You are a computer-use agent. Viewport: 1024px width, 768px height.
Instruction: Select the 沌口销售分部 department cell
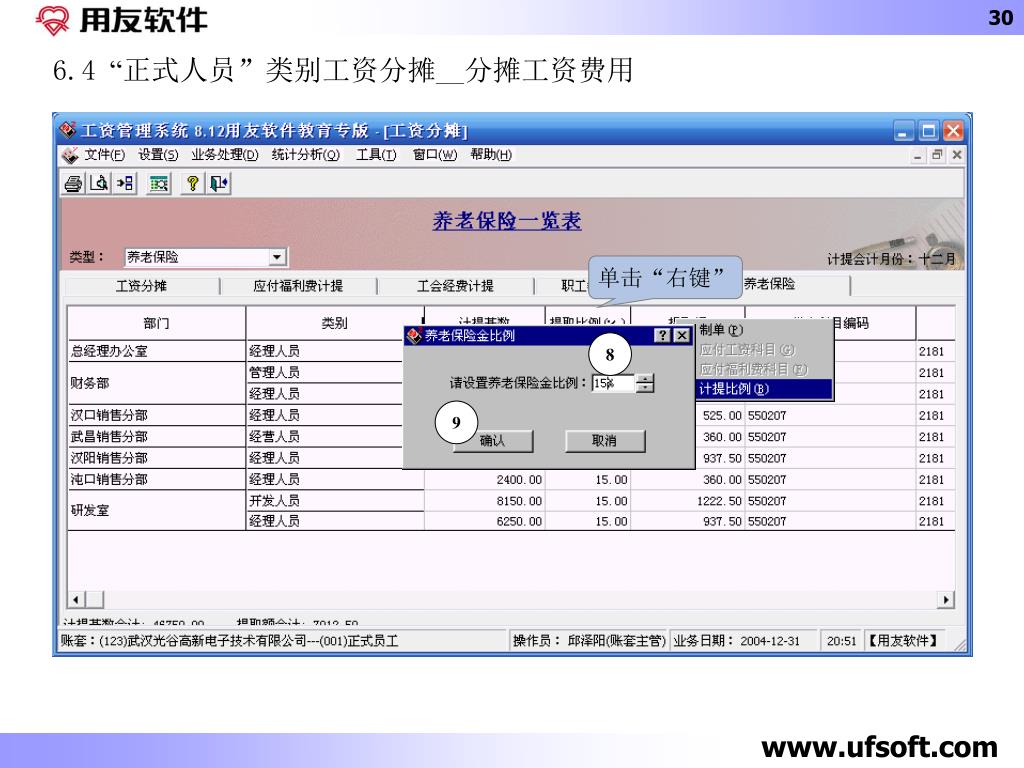click(157, 479)
